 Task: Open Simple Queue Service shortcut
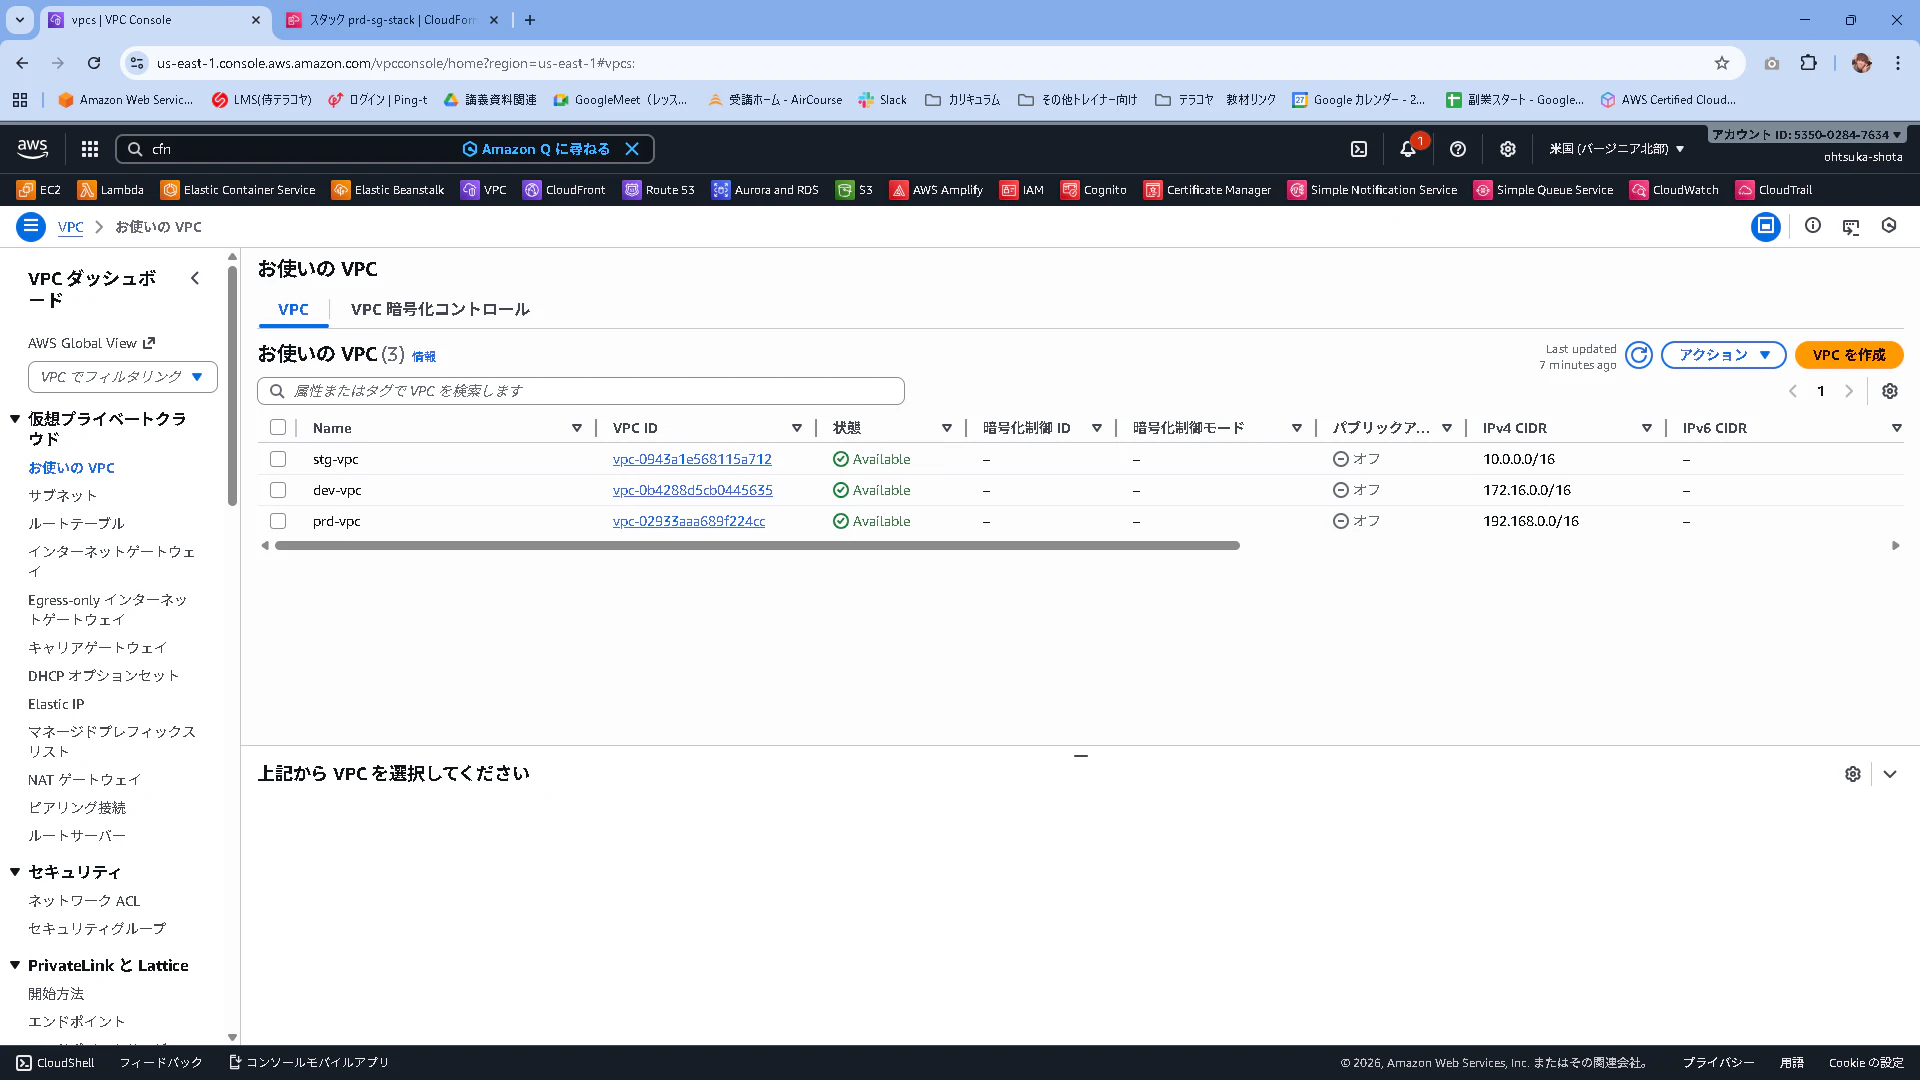coord(1543,190)
